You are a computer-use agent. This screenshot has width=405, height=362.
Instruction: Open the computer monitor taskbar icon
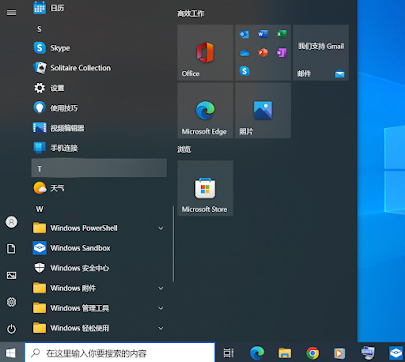click(x=368, y=353)
